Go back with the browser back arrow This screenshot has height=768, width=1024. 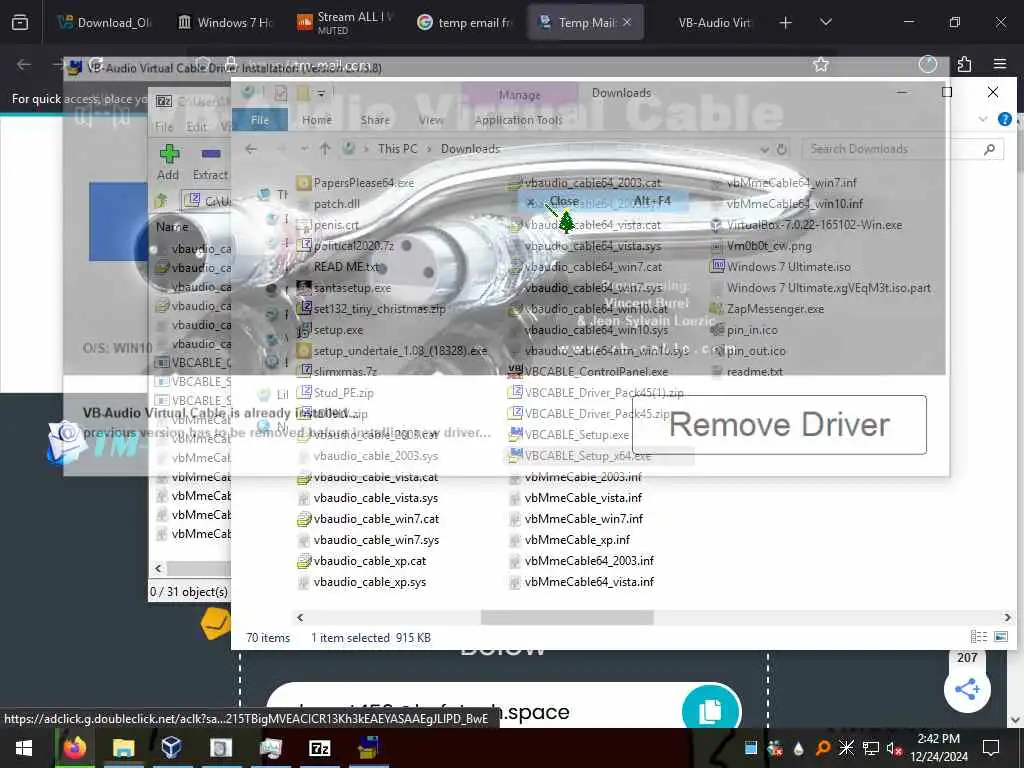pyautogui.click(x=24, y=64)
